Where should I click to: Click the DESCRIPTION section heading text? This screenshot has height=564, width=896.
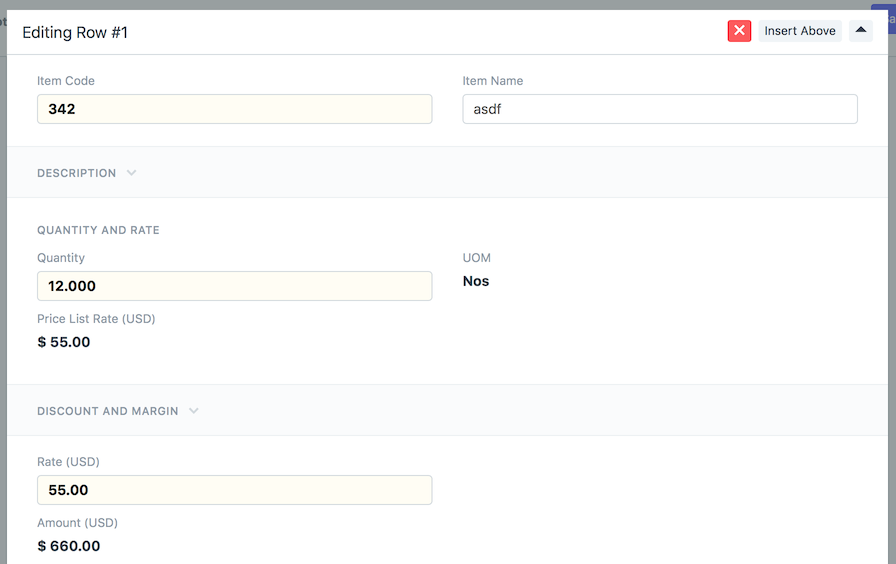pos(77,173)
